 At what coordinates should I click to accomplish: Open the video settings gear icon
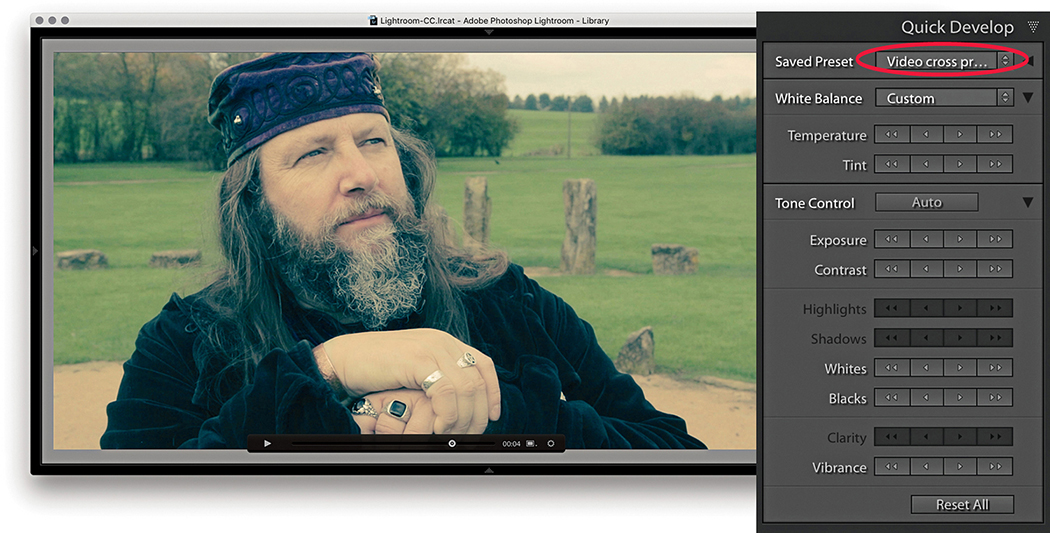[550, 443]
